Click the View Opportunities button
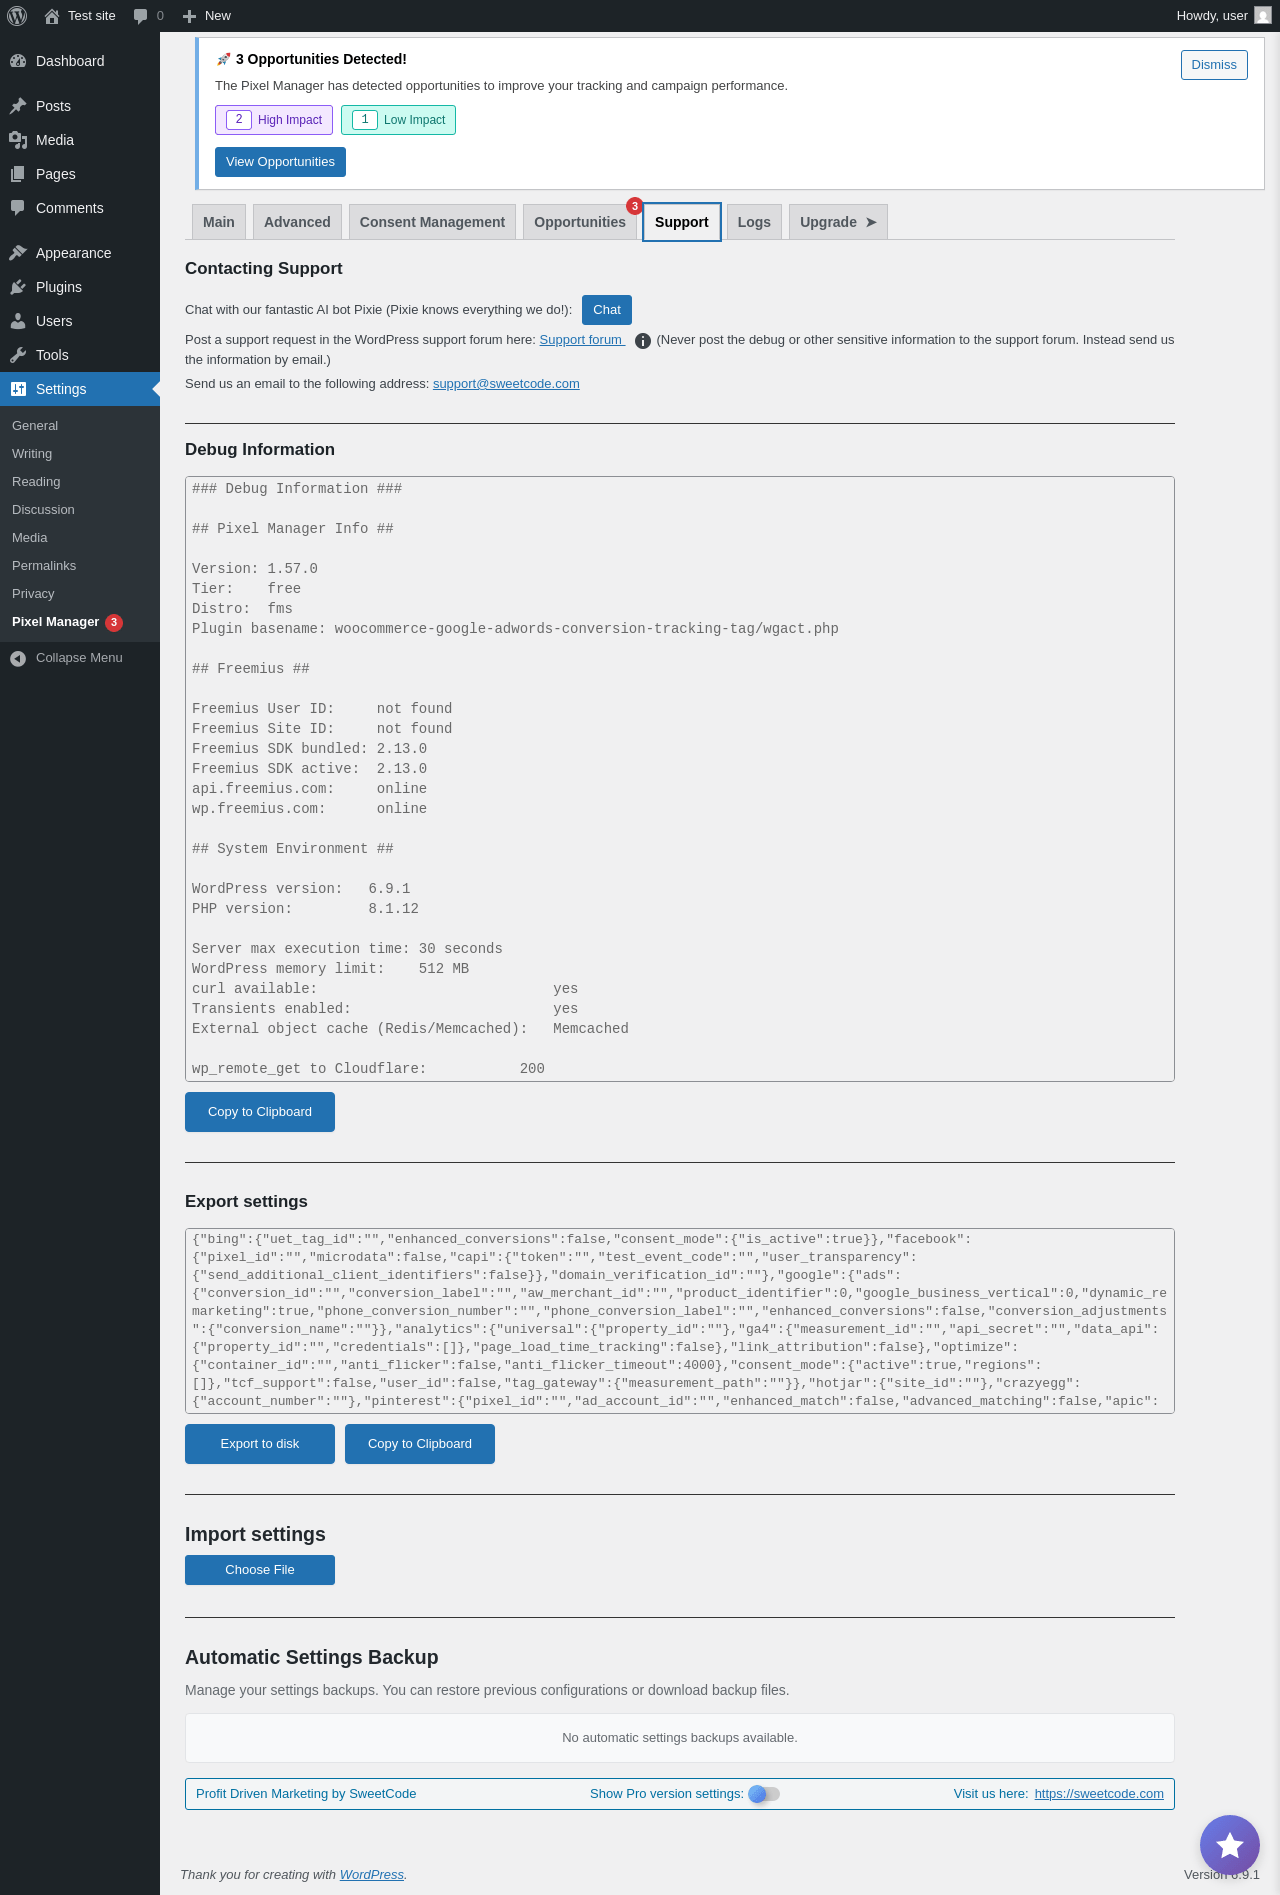This screenshot has height=1895, width=1280. click(x=280, y=162)
